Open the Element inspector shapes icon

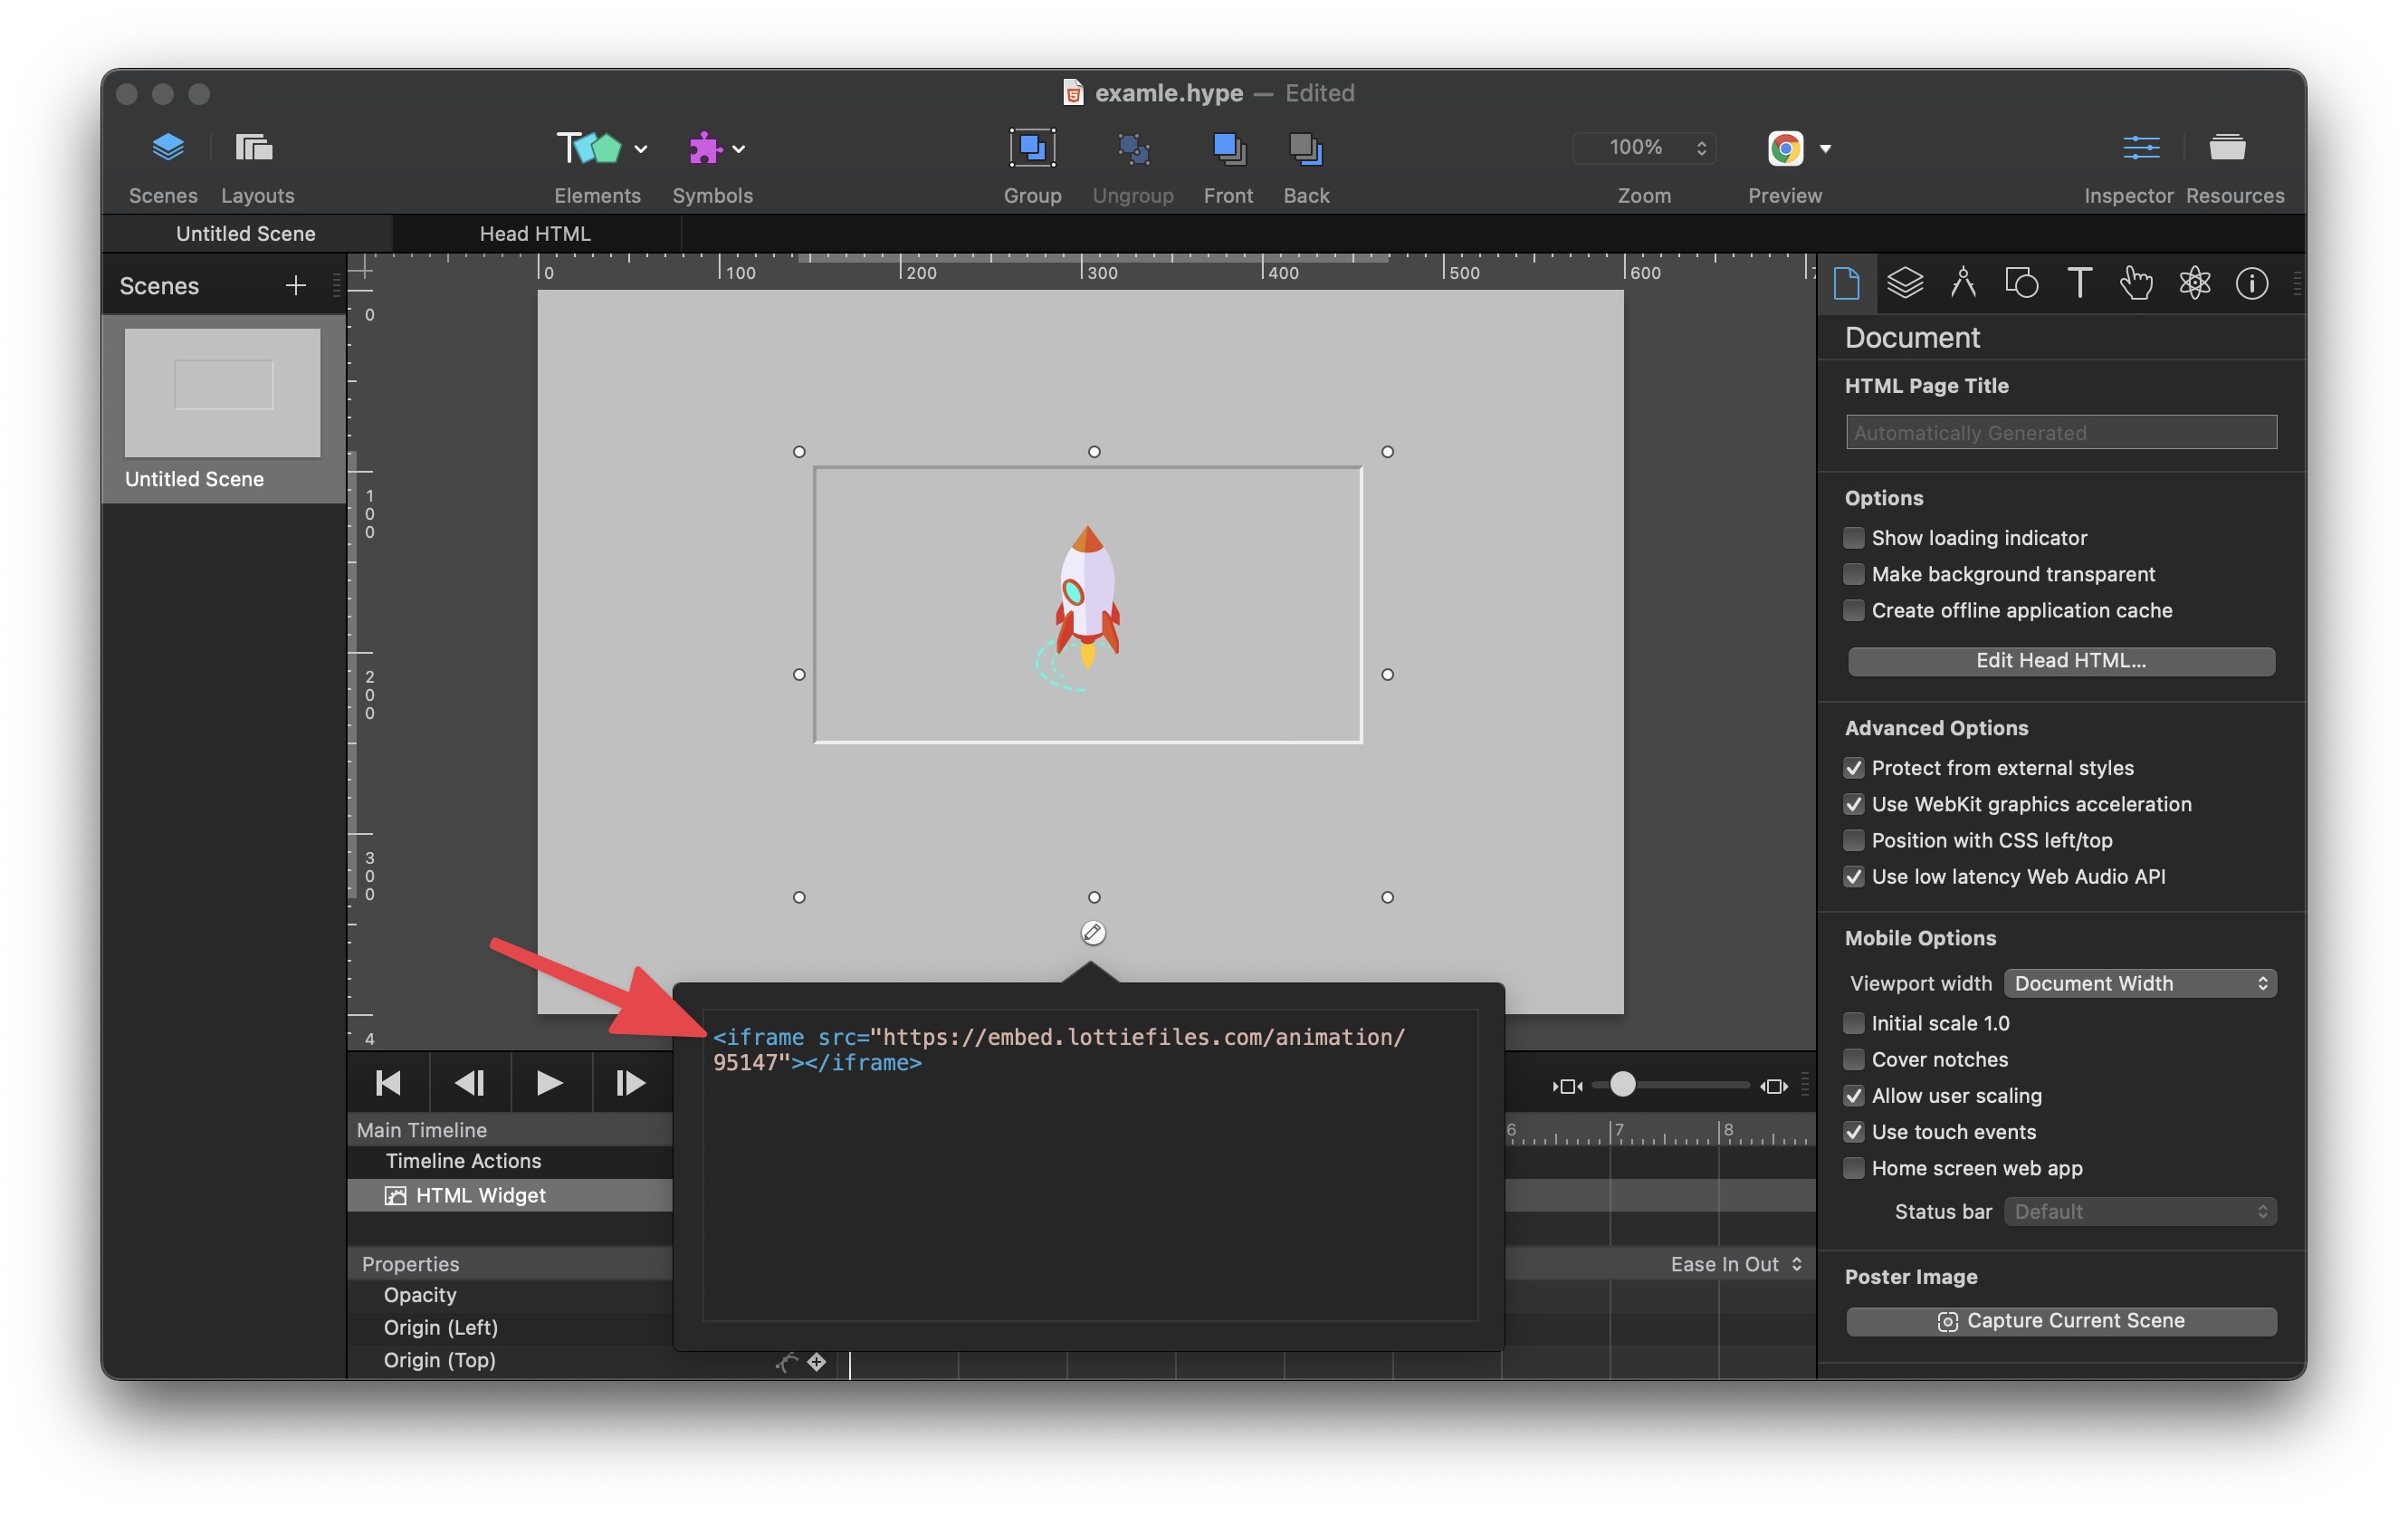point(2021,283)
